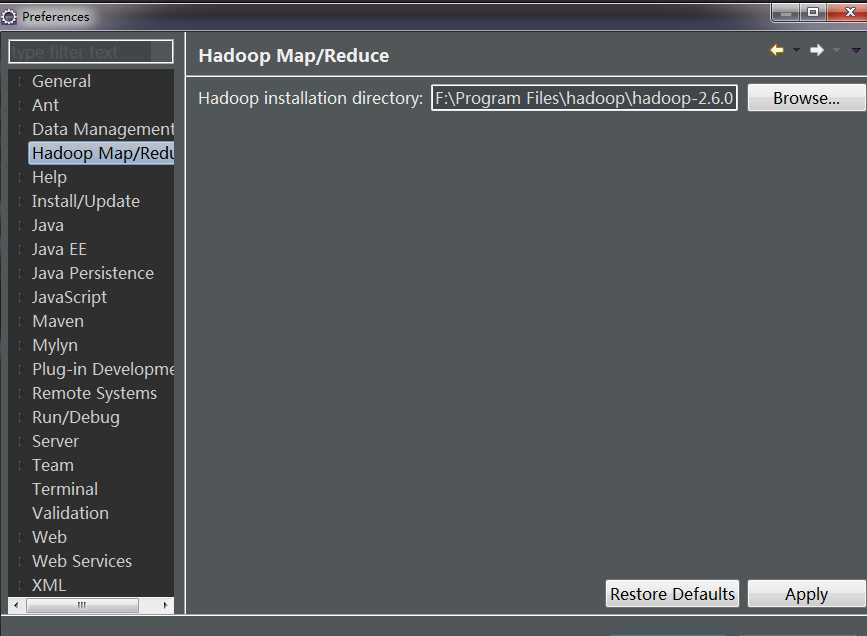Screen dimensions: 867x636
Task: Open Java EE preferences
Action: 59,249
